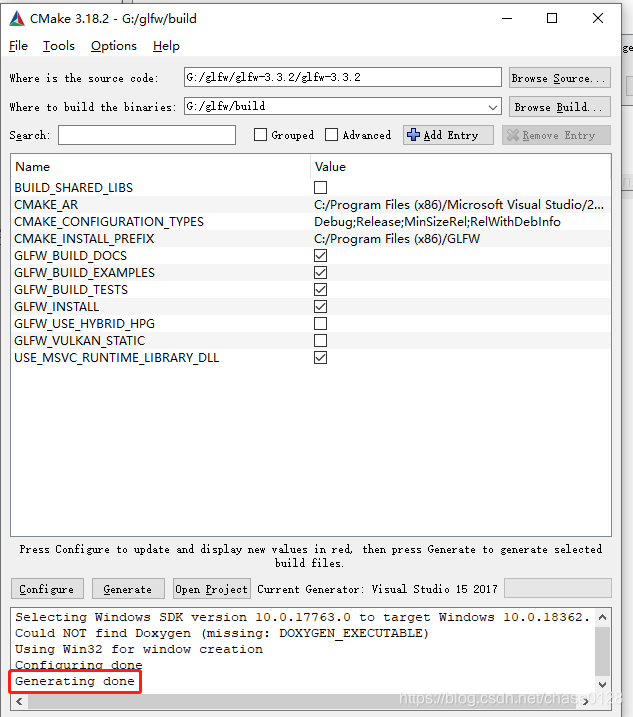Click the Search input field

click(x=147, y=135)
